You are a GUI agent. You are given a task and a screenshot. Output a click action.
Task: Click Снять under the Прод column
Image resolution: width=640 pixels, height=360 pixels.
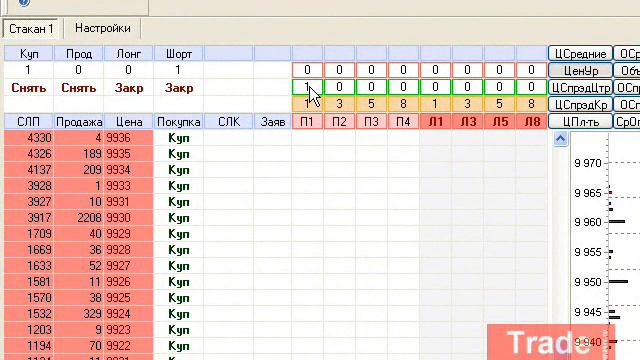coord(79,88)
